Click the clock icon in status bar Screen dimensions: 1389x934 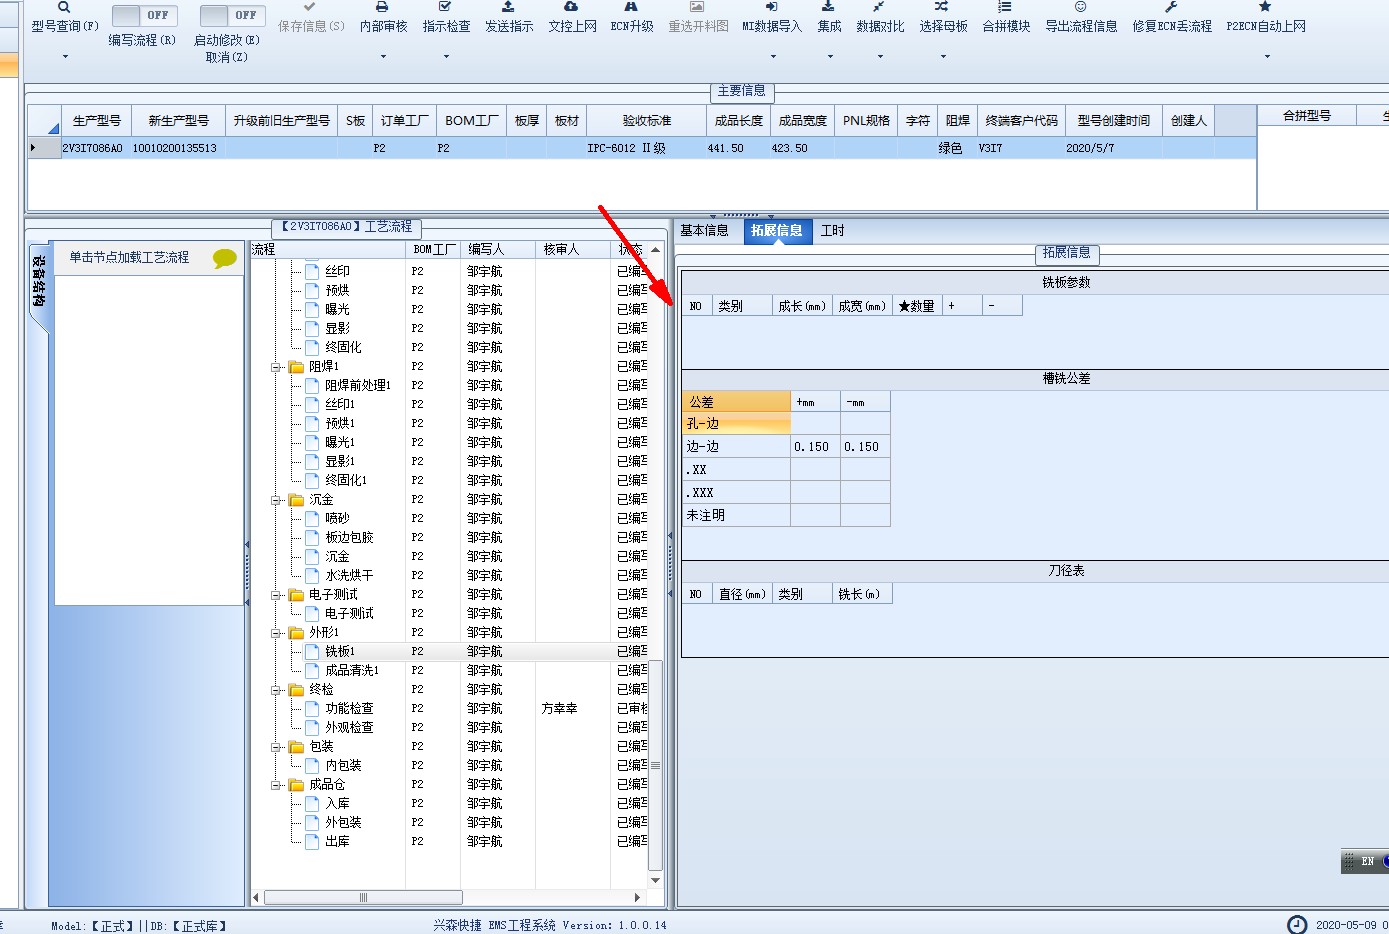pos(1296,925)
